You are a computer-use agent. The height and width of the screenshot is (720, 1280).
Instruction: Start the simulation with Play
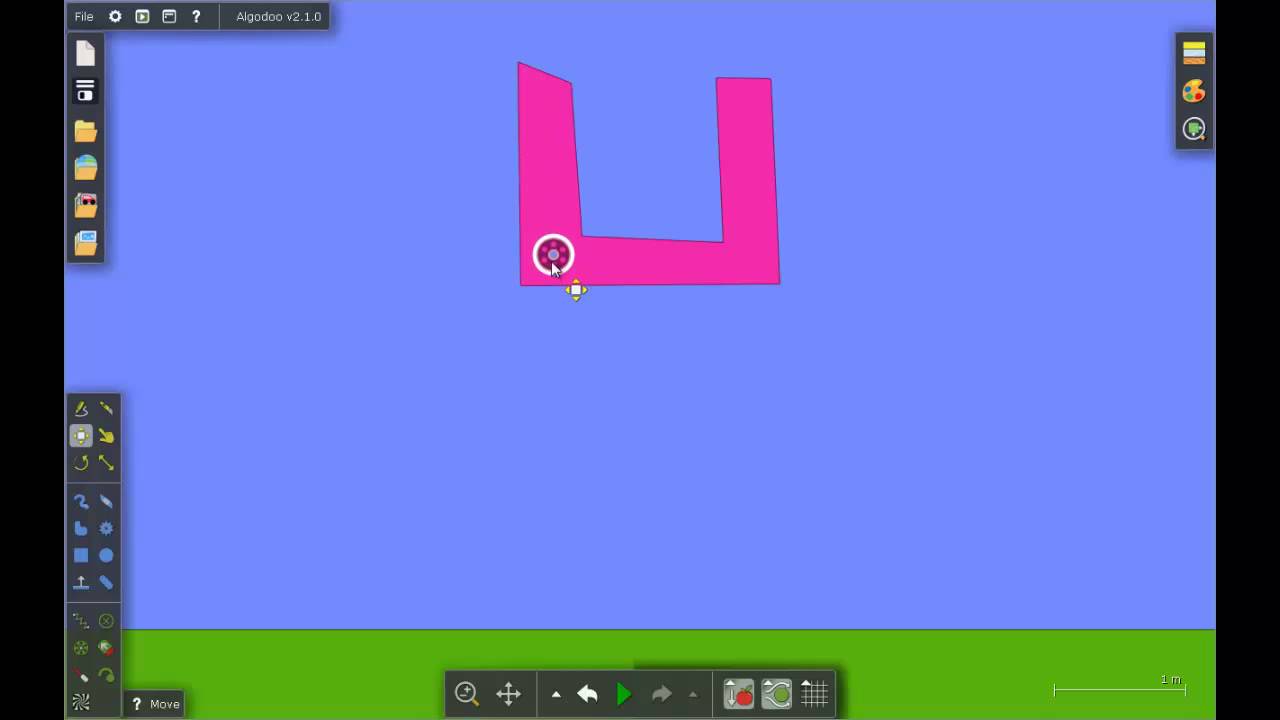click(x=624, y=693)
